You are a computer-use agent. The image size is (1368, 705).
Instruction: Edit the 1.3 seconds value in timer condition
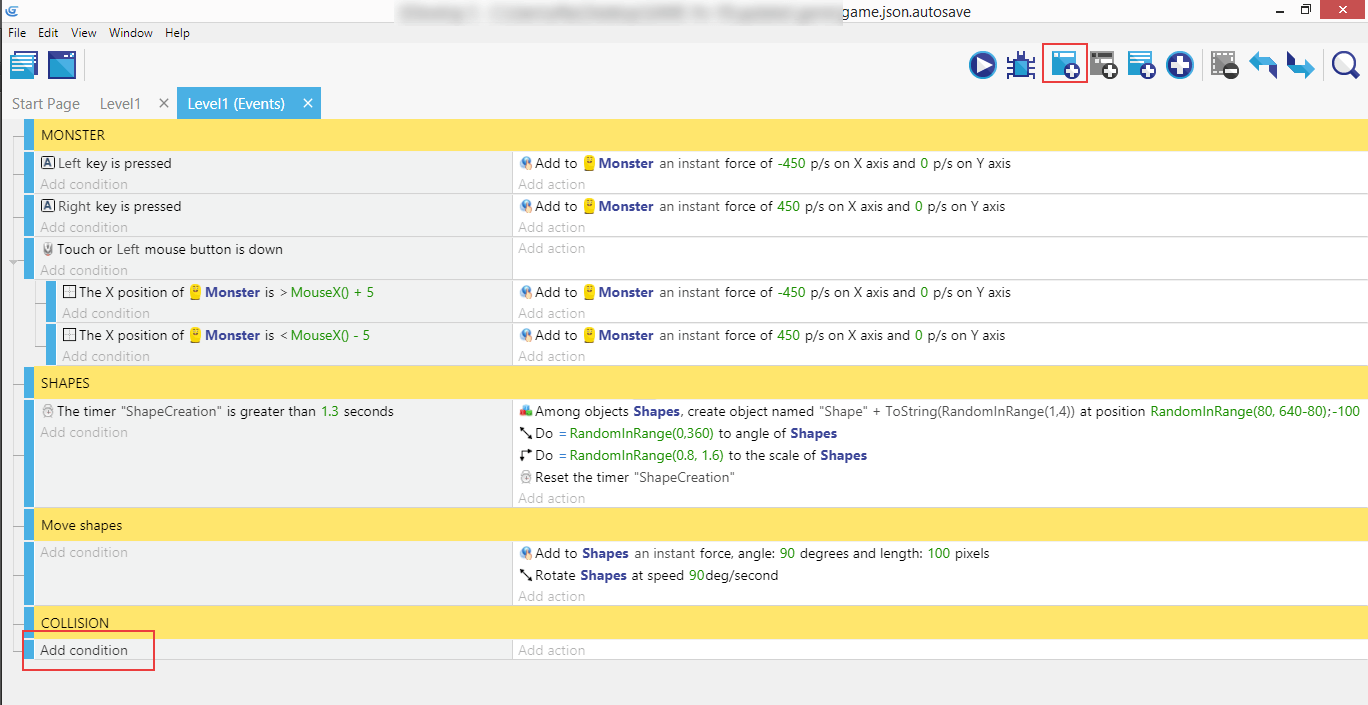pos(330,411)
